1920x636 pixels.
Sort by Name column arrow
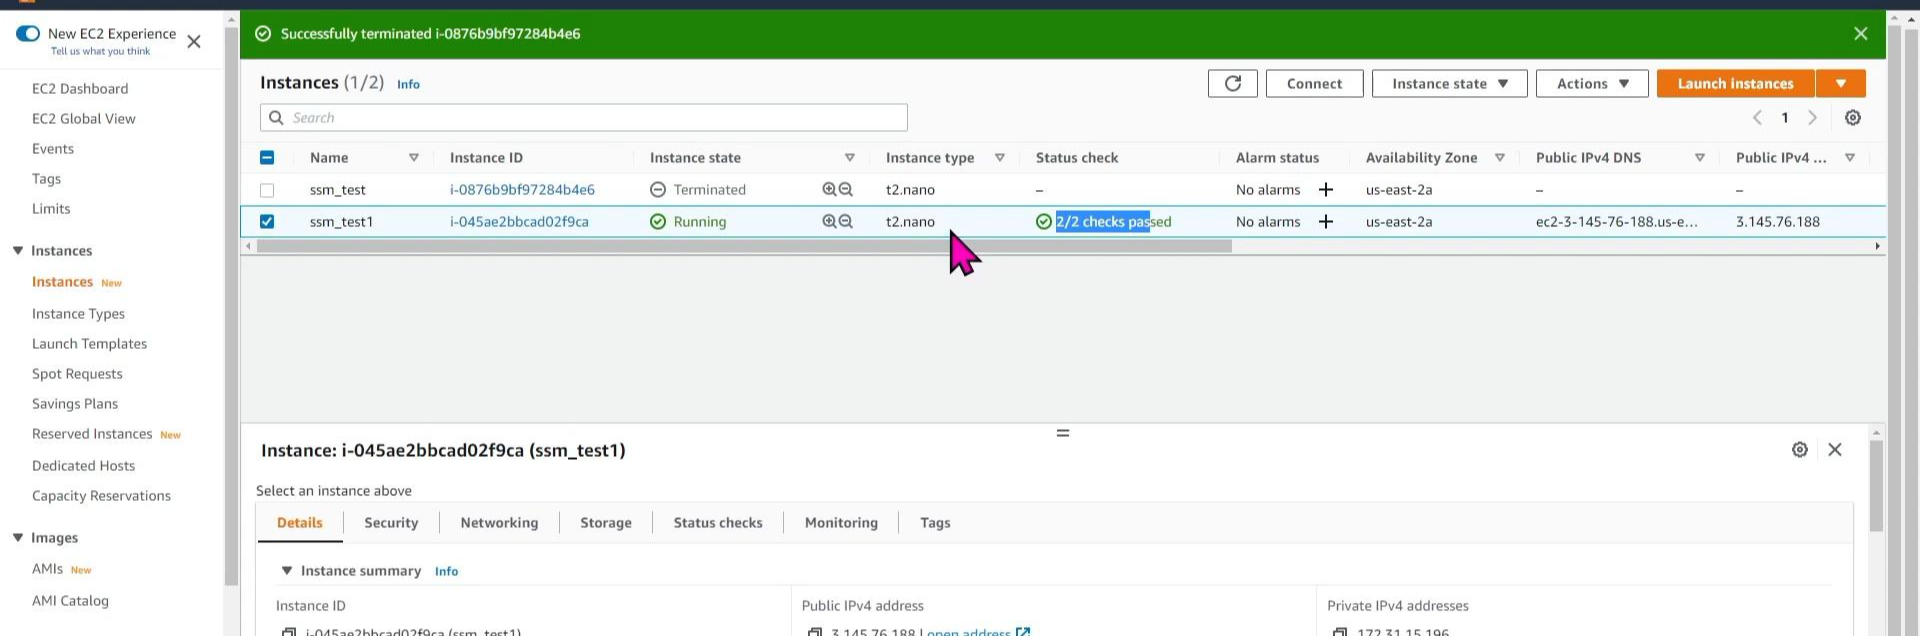point(414,158)
